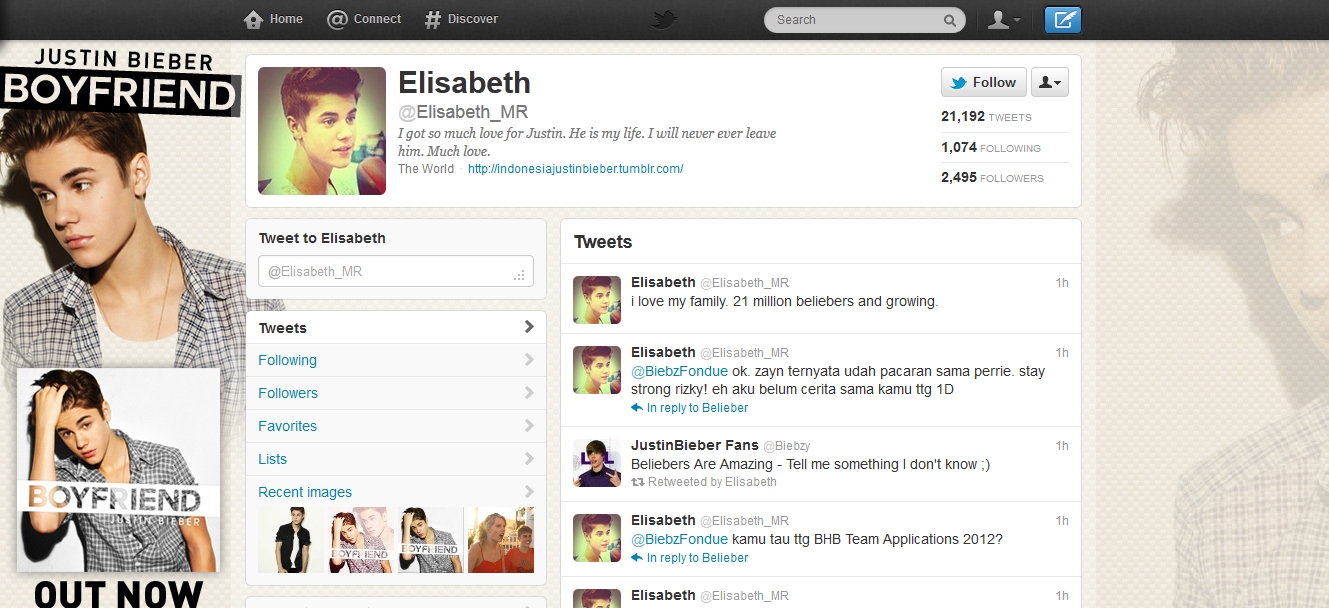Viewport: 1329px width, 608px height.
Task: Open the Recent images section link
Action: tap(305, 492)
